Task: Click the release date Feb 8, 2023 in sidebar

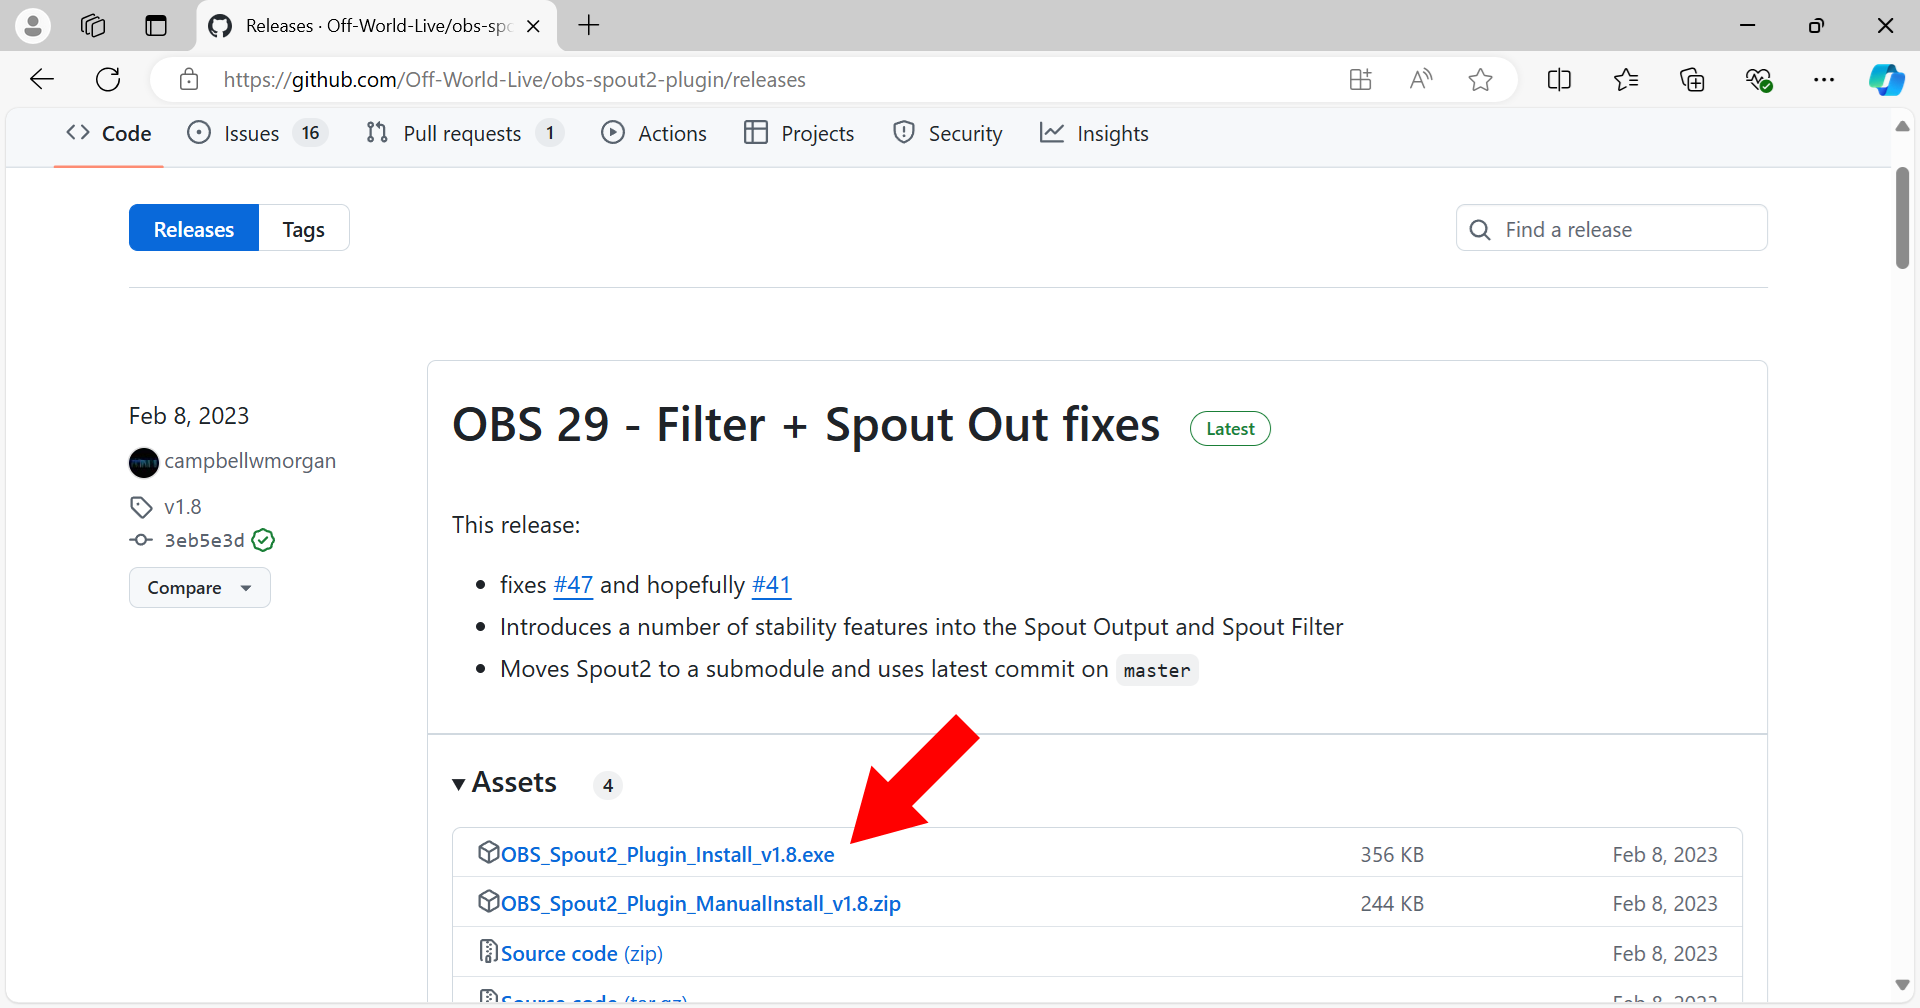Action: click(189, 416)
